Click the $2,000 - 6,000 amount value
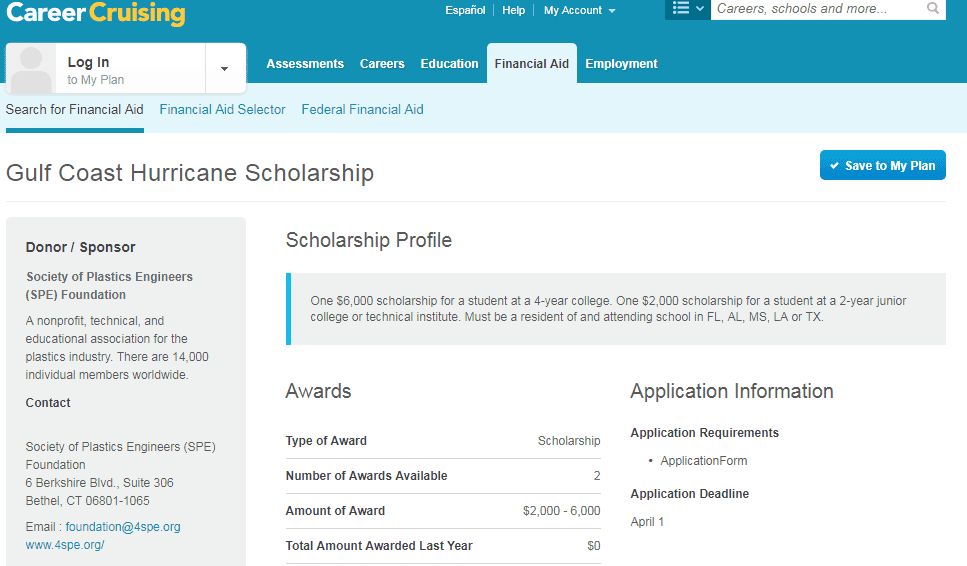The height and width of the screenshot is (566, 967). [x=561, y=511]
